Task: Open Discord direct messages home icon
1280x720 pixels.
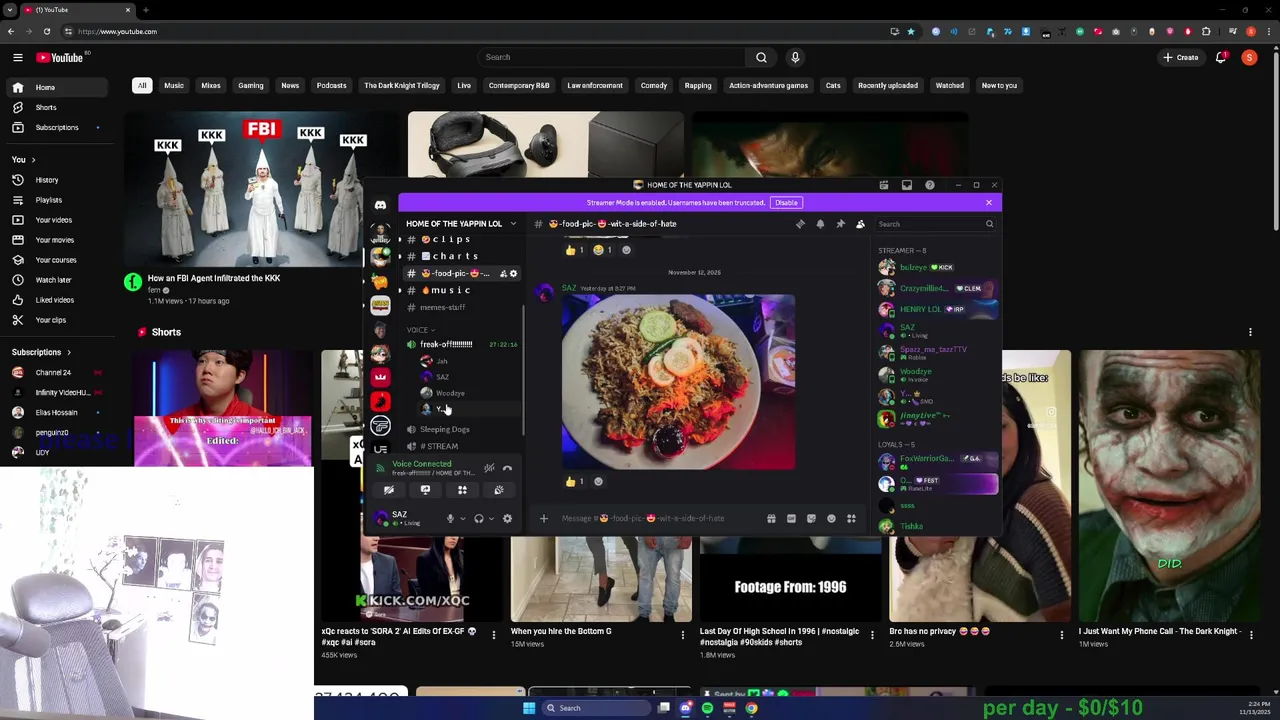Action: click(380, 205)
